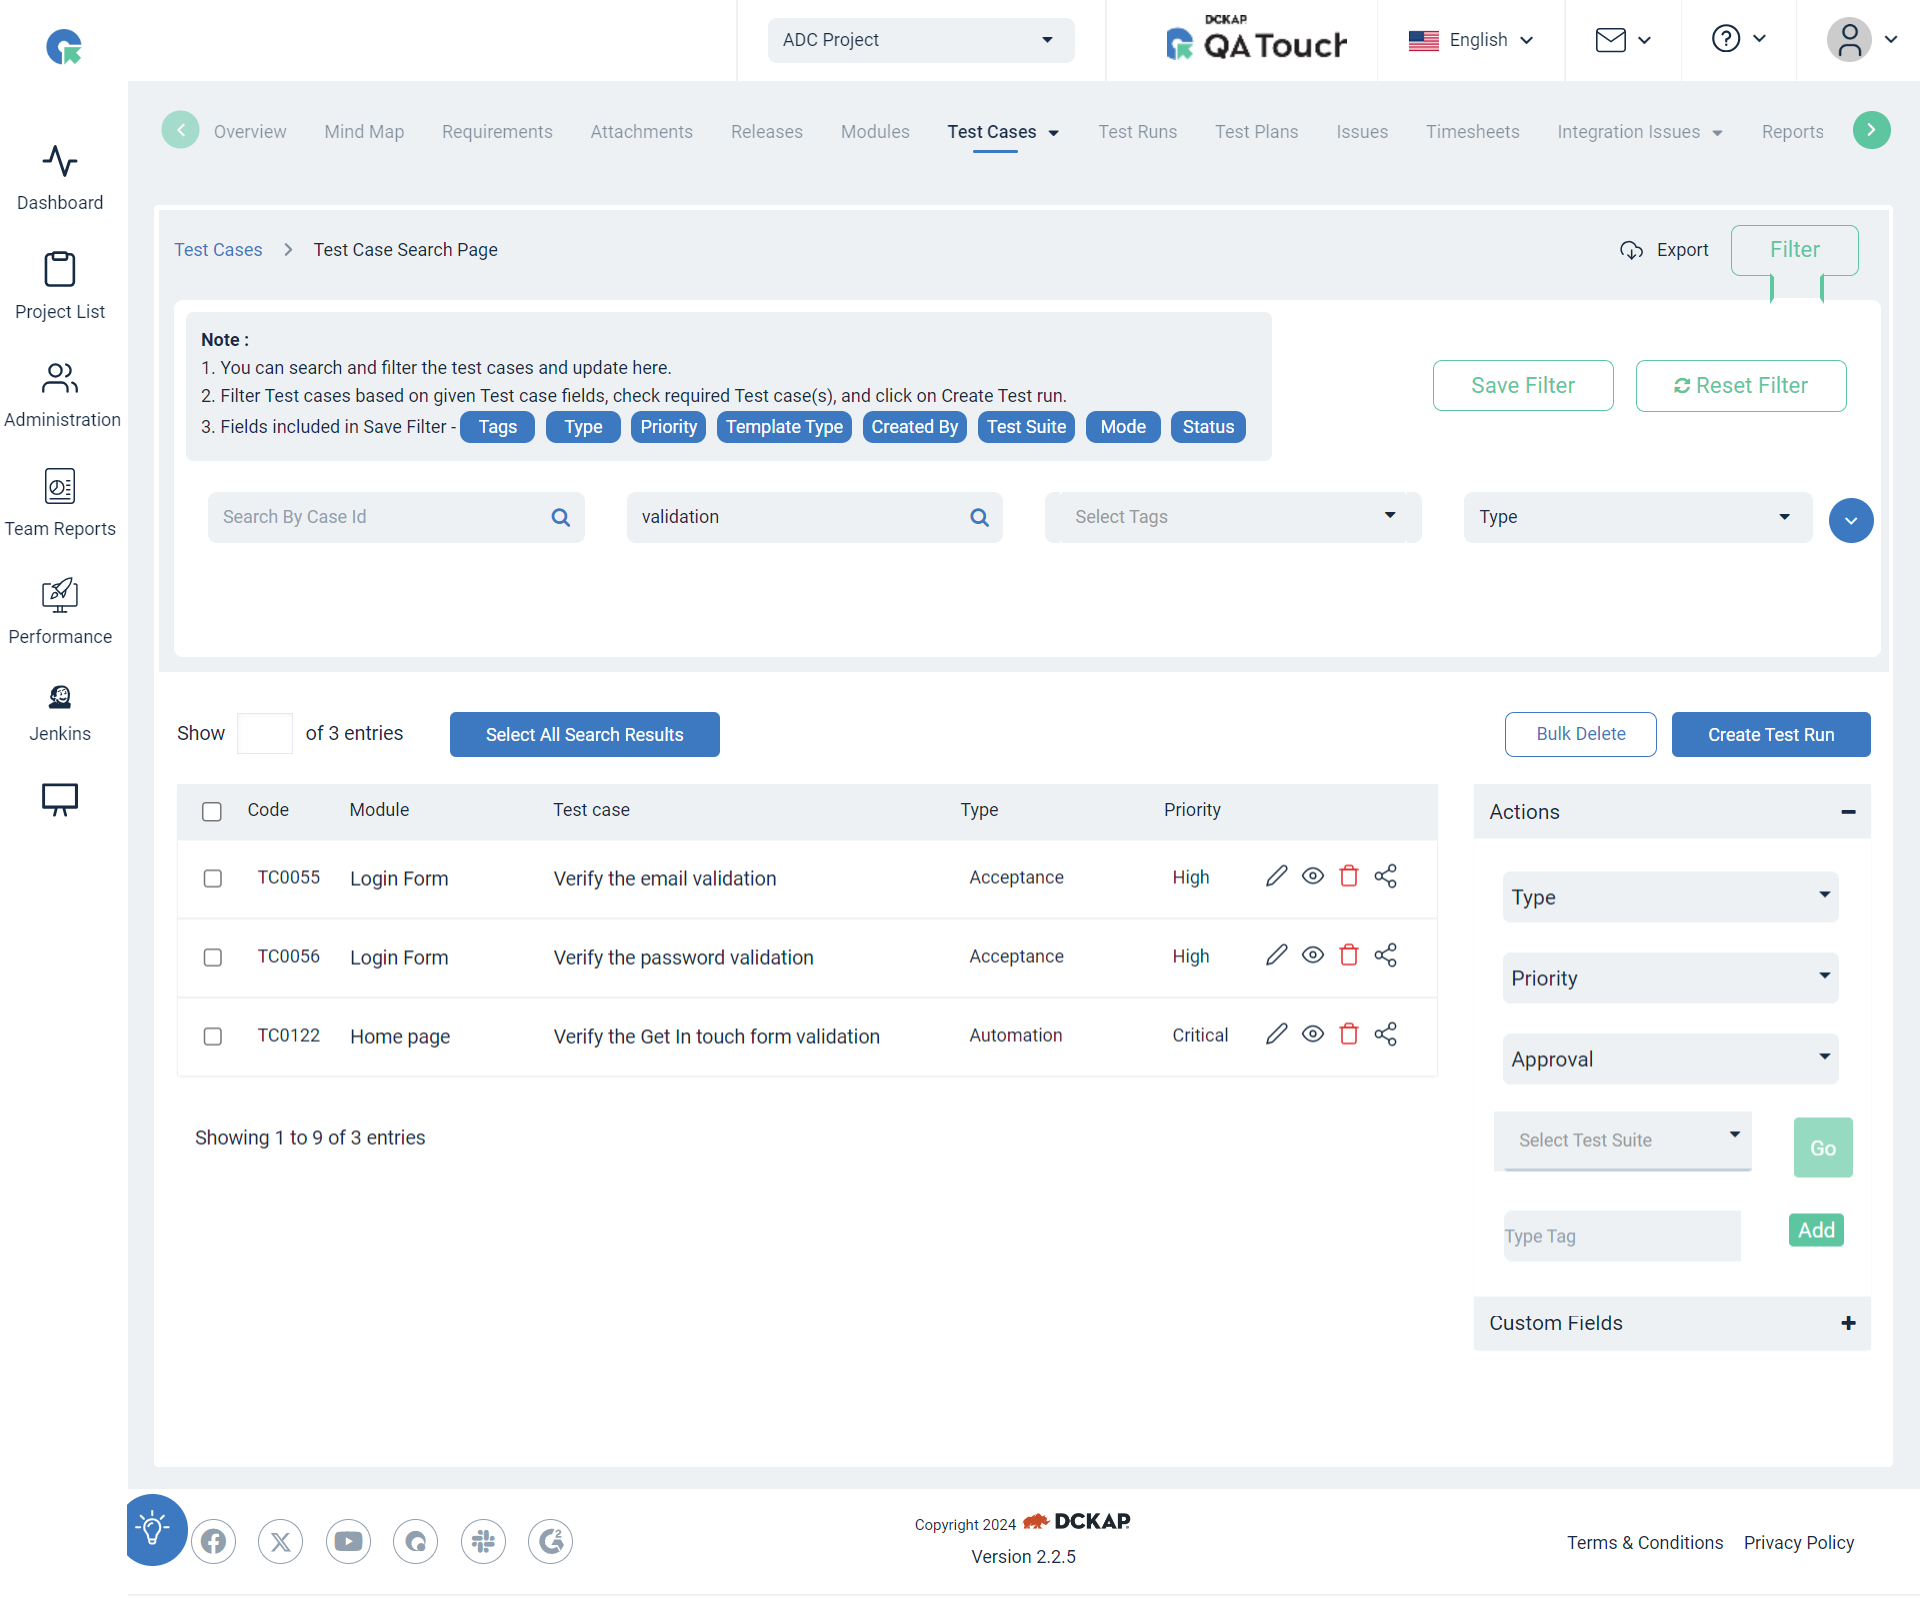Share test case TC0055
The width and height of the screenshot is (1920, 1618).
pos(1385,876)
